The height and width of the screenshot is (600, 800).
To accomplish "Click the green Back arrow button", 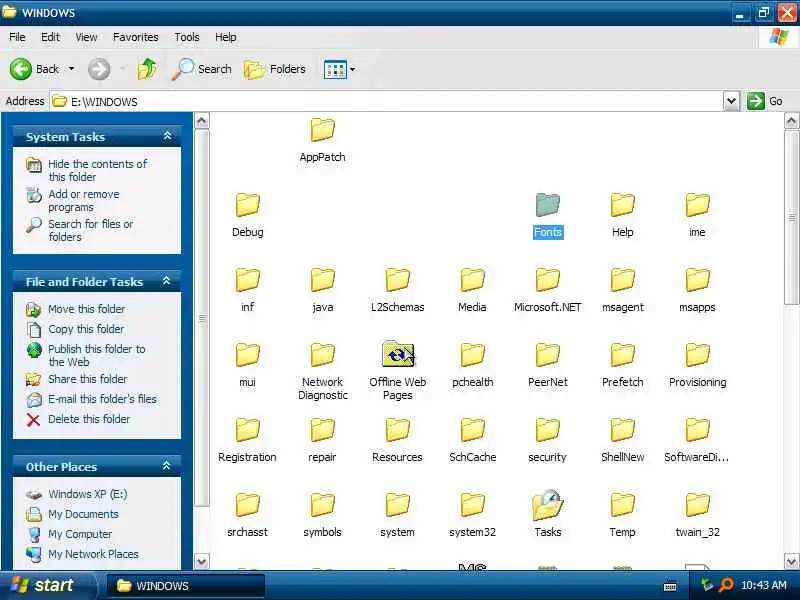I will (x=20, y=69).
